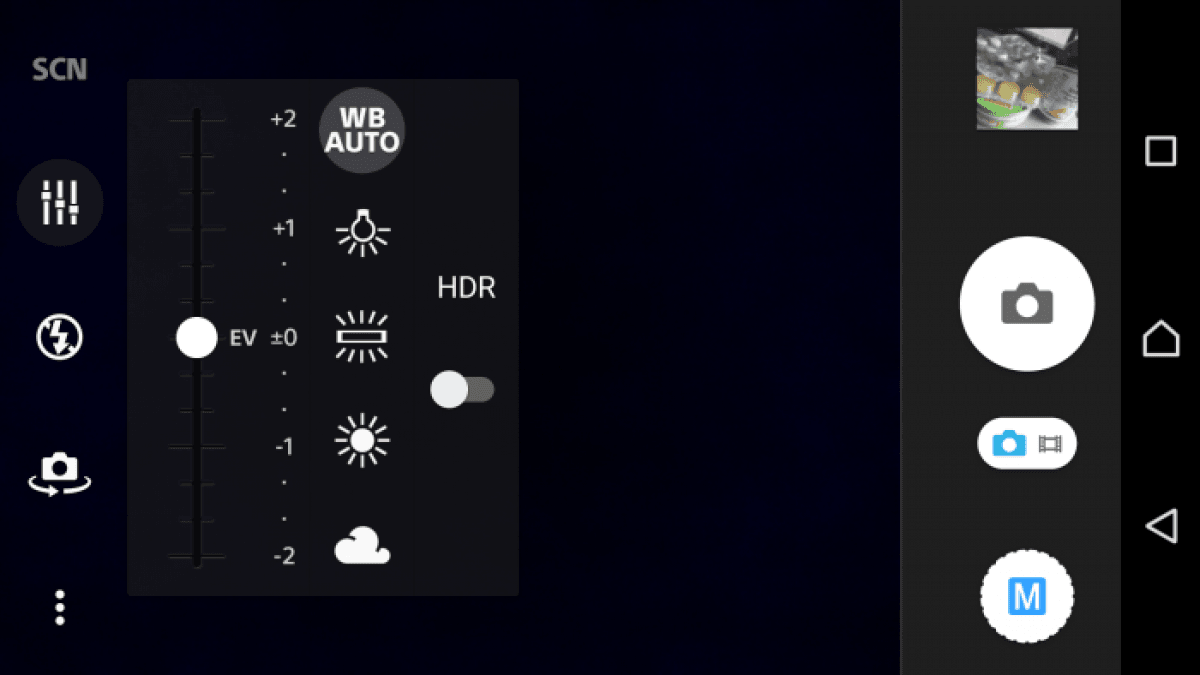Set exposure to +2 on EV scale
Screen dimensions: 1200x675
point(283,119)
